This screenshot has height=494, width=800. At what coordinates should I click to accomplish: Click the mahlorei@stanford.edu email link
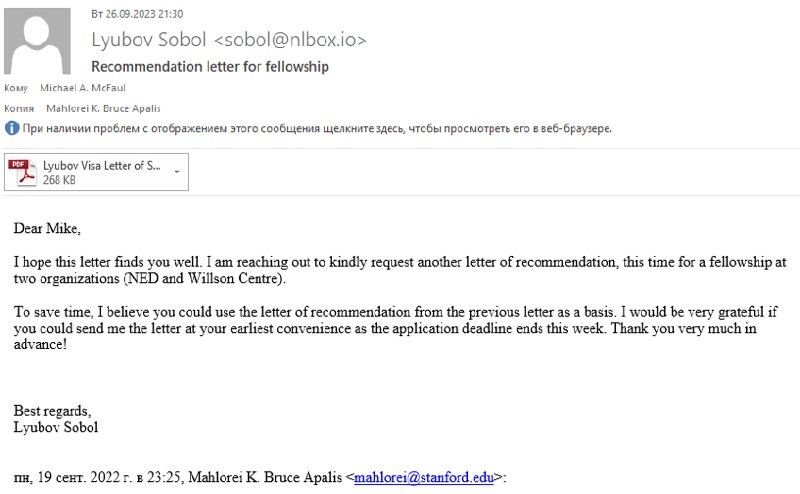point(424,477)
